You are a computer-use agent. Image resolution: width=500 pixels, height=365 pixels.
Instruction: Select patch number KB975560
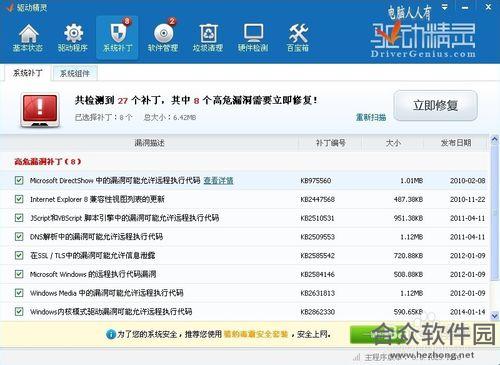click(x=316, y=181)
